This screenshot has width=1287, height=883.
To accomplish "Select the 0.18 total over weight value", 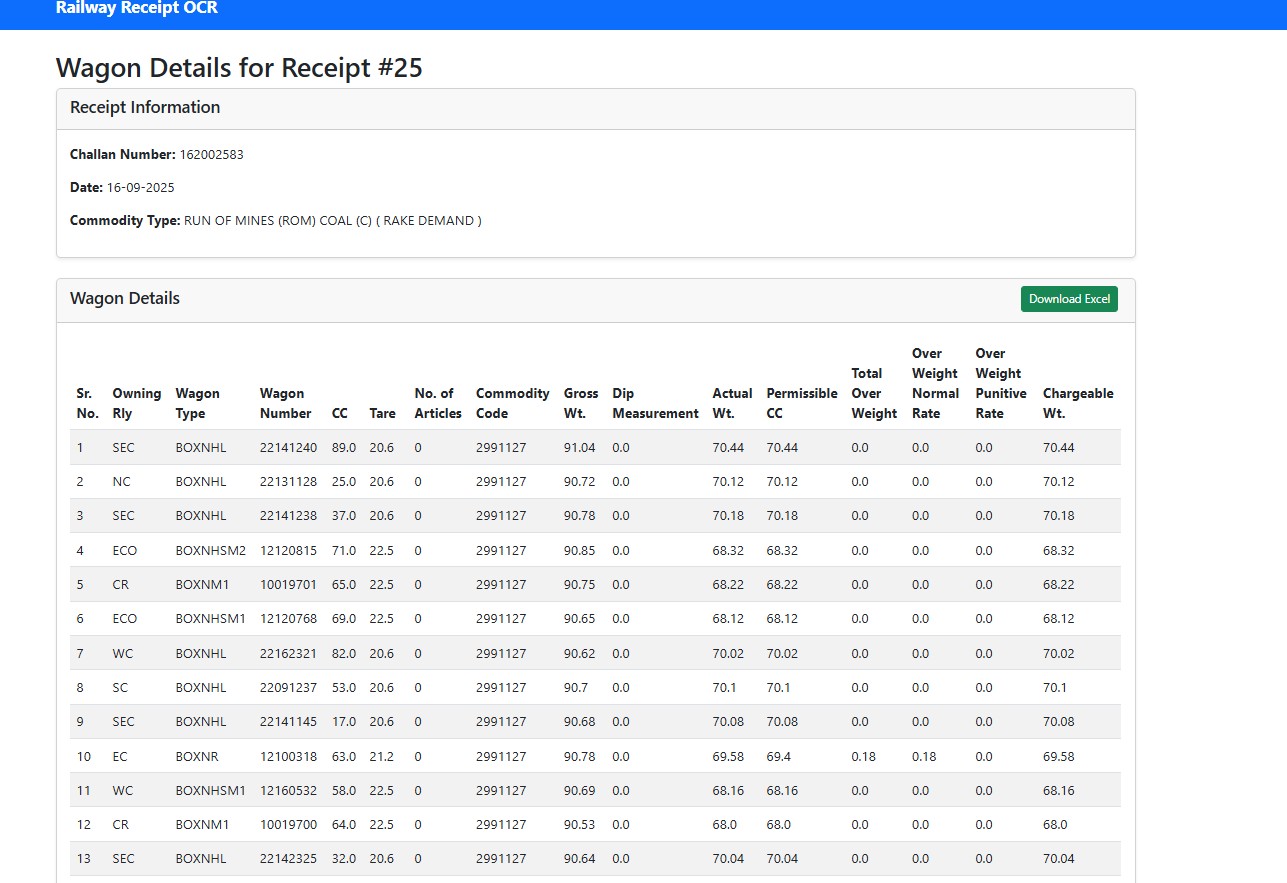I will (x=863, y=757).
